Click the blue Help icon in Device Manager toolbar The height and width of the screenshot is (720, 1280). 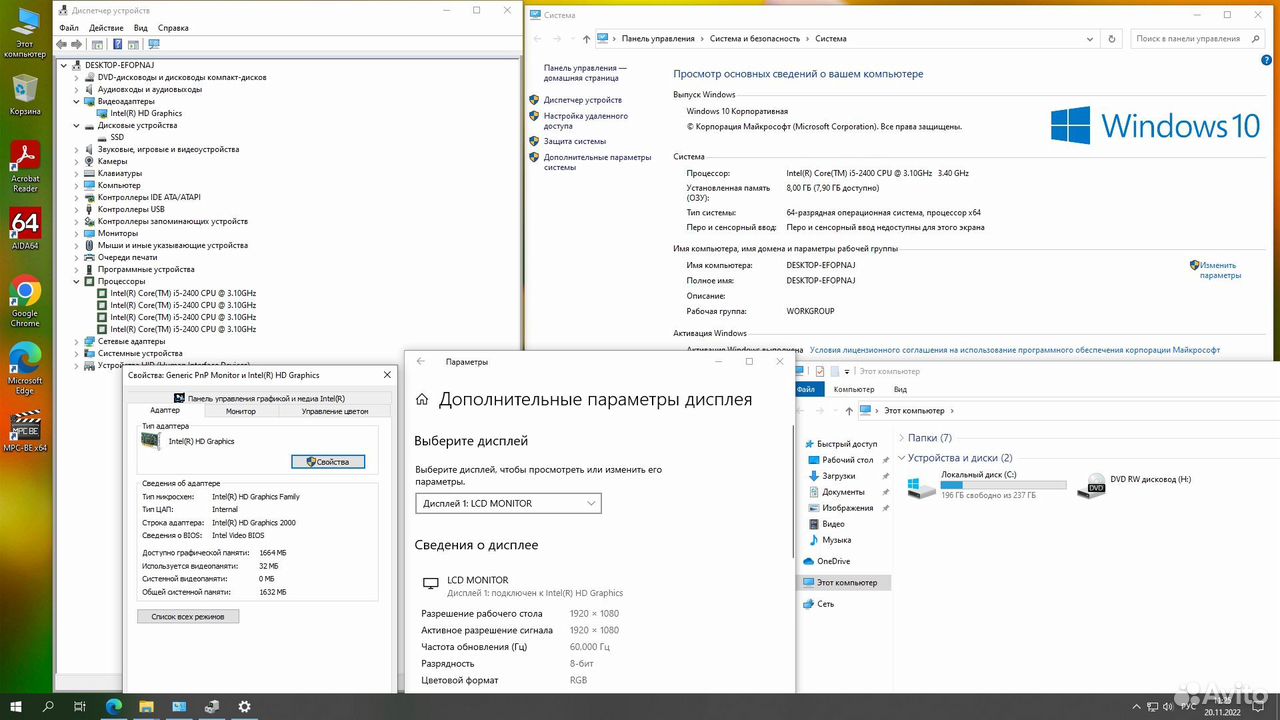pyautogui.click(x=118, y=44)
